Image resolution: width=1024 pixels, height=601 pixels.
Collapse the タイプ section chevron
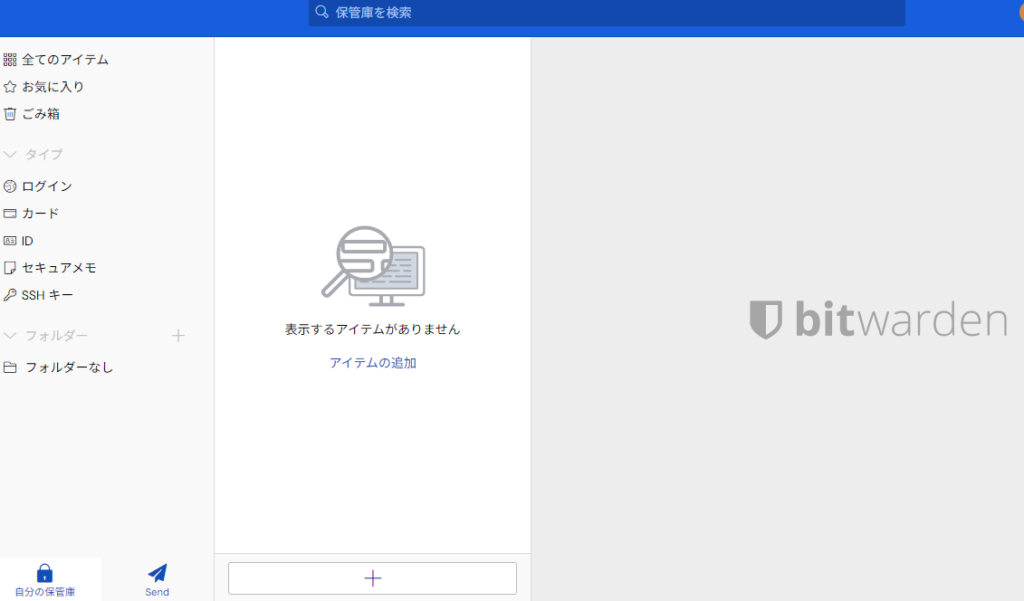click(10, 155)
